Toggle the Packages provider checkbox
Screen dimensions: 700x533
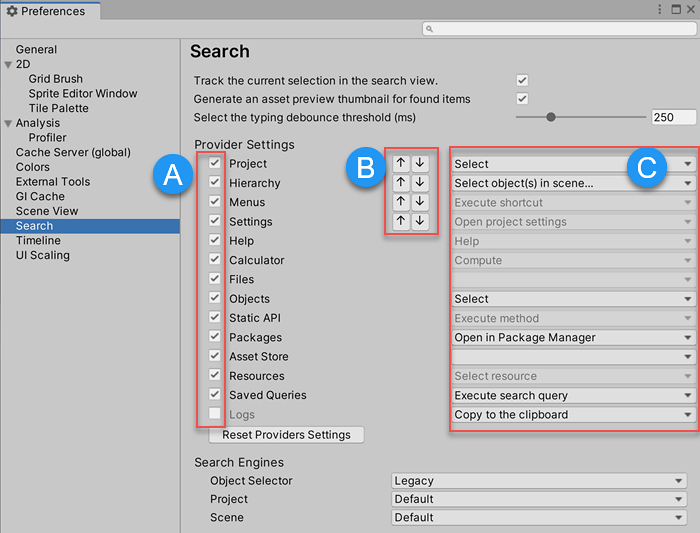click(215, 336)
